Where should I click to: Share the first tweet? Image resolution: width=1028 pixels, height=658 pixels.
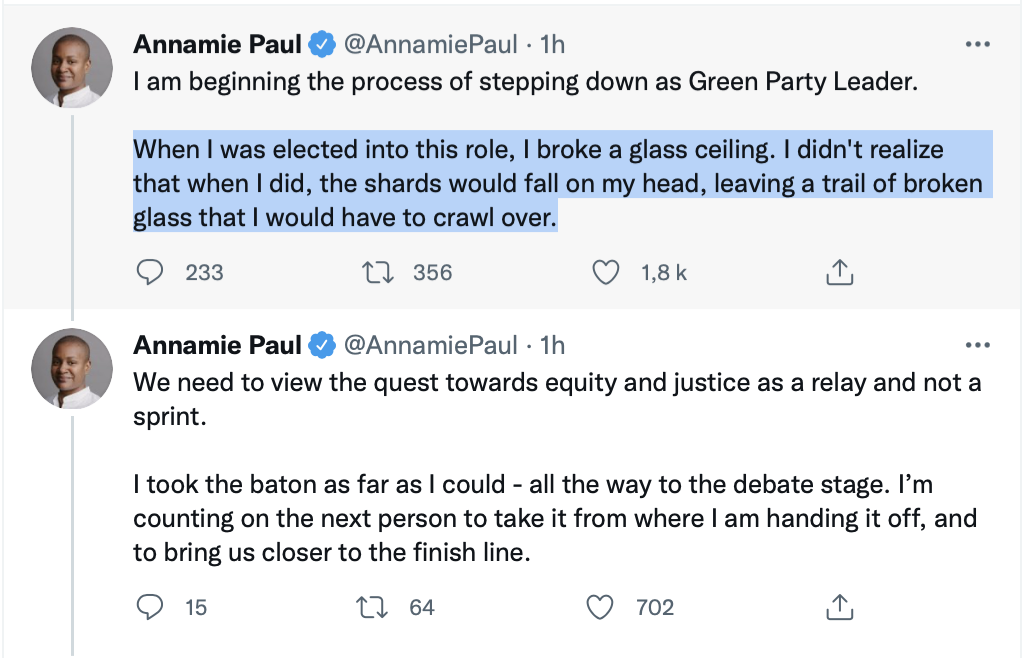[x=840, y=271]
